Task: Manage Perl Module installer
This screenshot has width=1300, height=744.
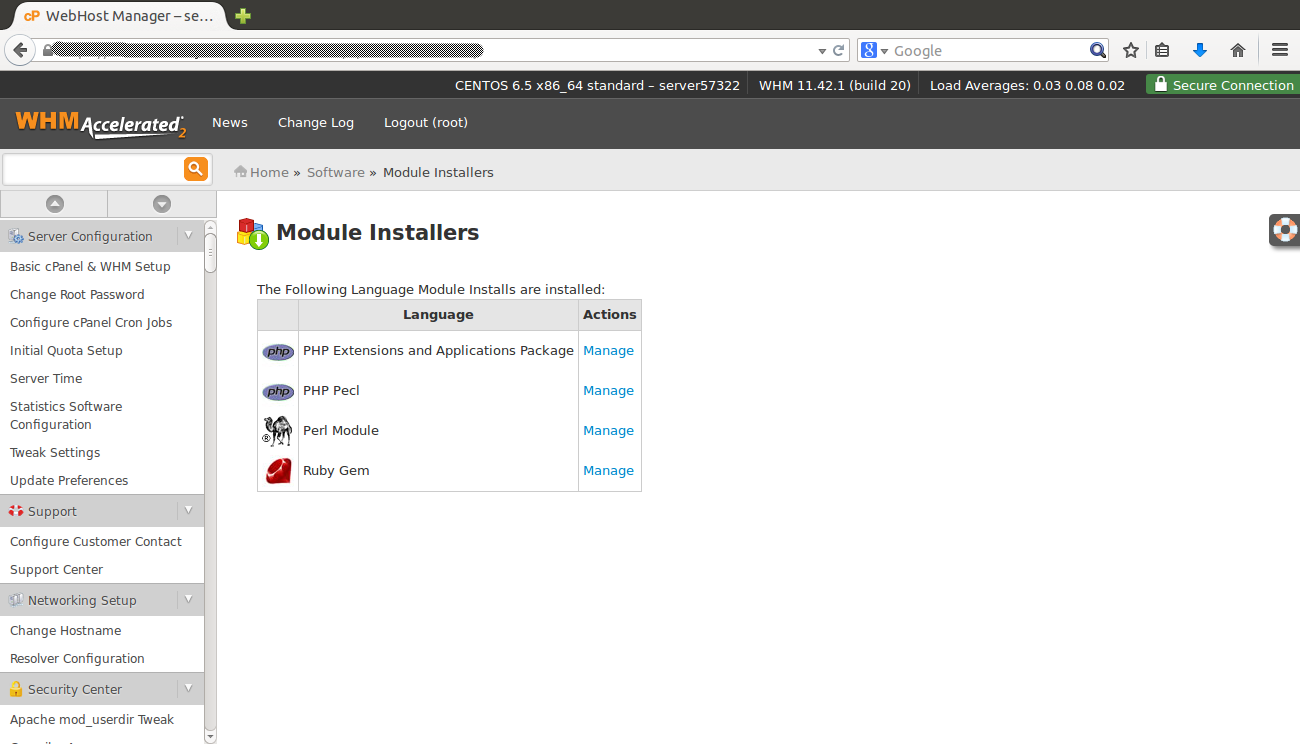Action: pyautogui.click(x=608, y=431)
